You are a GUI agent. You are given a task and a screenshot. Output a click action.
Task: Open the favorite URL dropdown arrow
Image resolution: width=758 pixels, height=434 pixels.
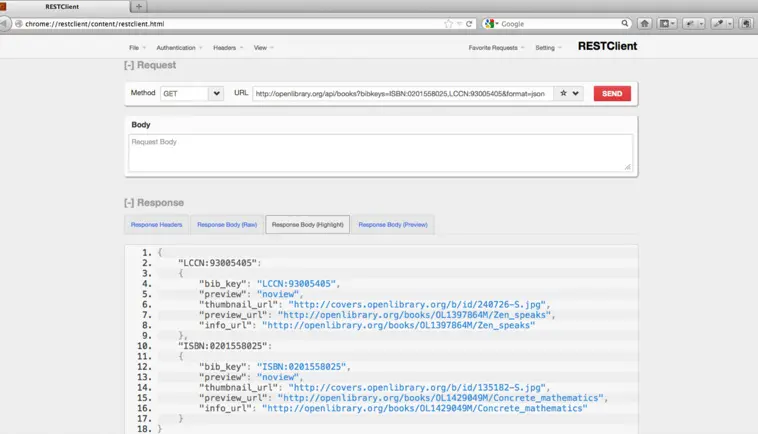(575, 93)
